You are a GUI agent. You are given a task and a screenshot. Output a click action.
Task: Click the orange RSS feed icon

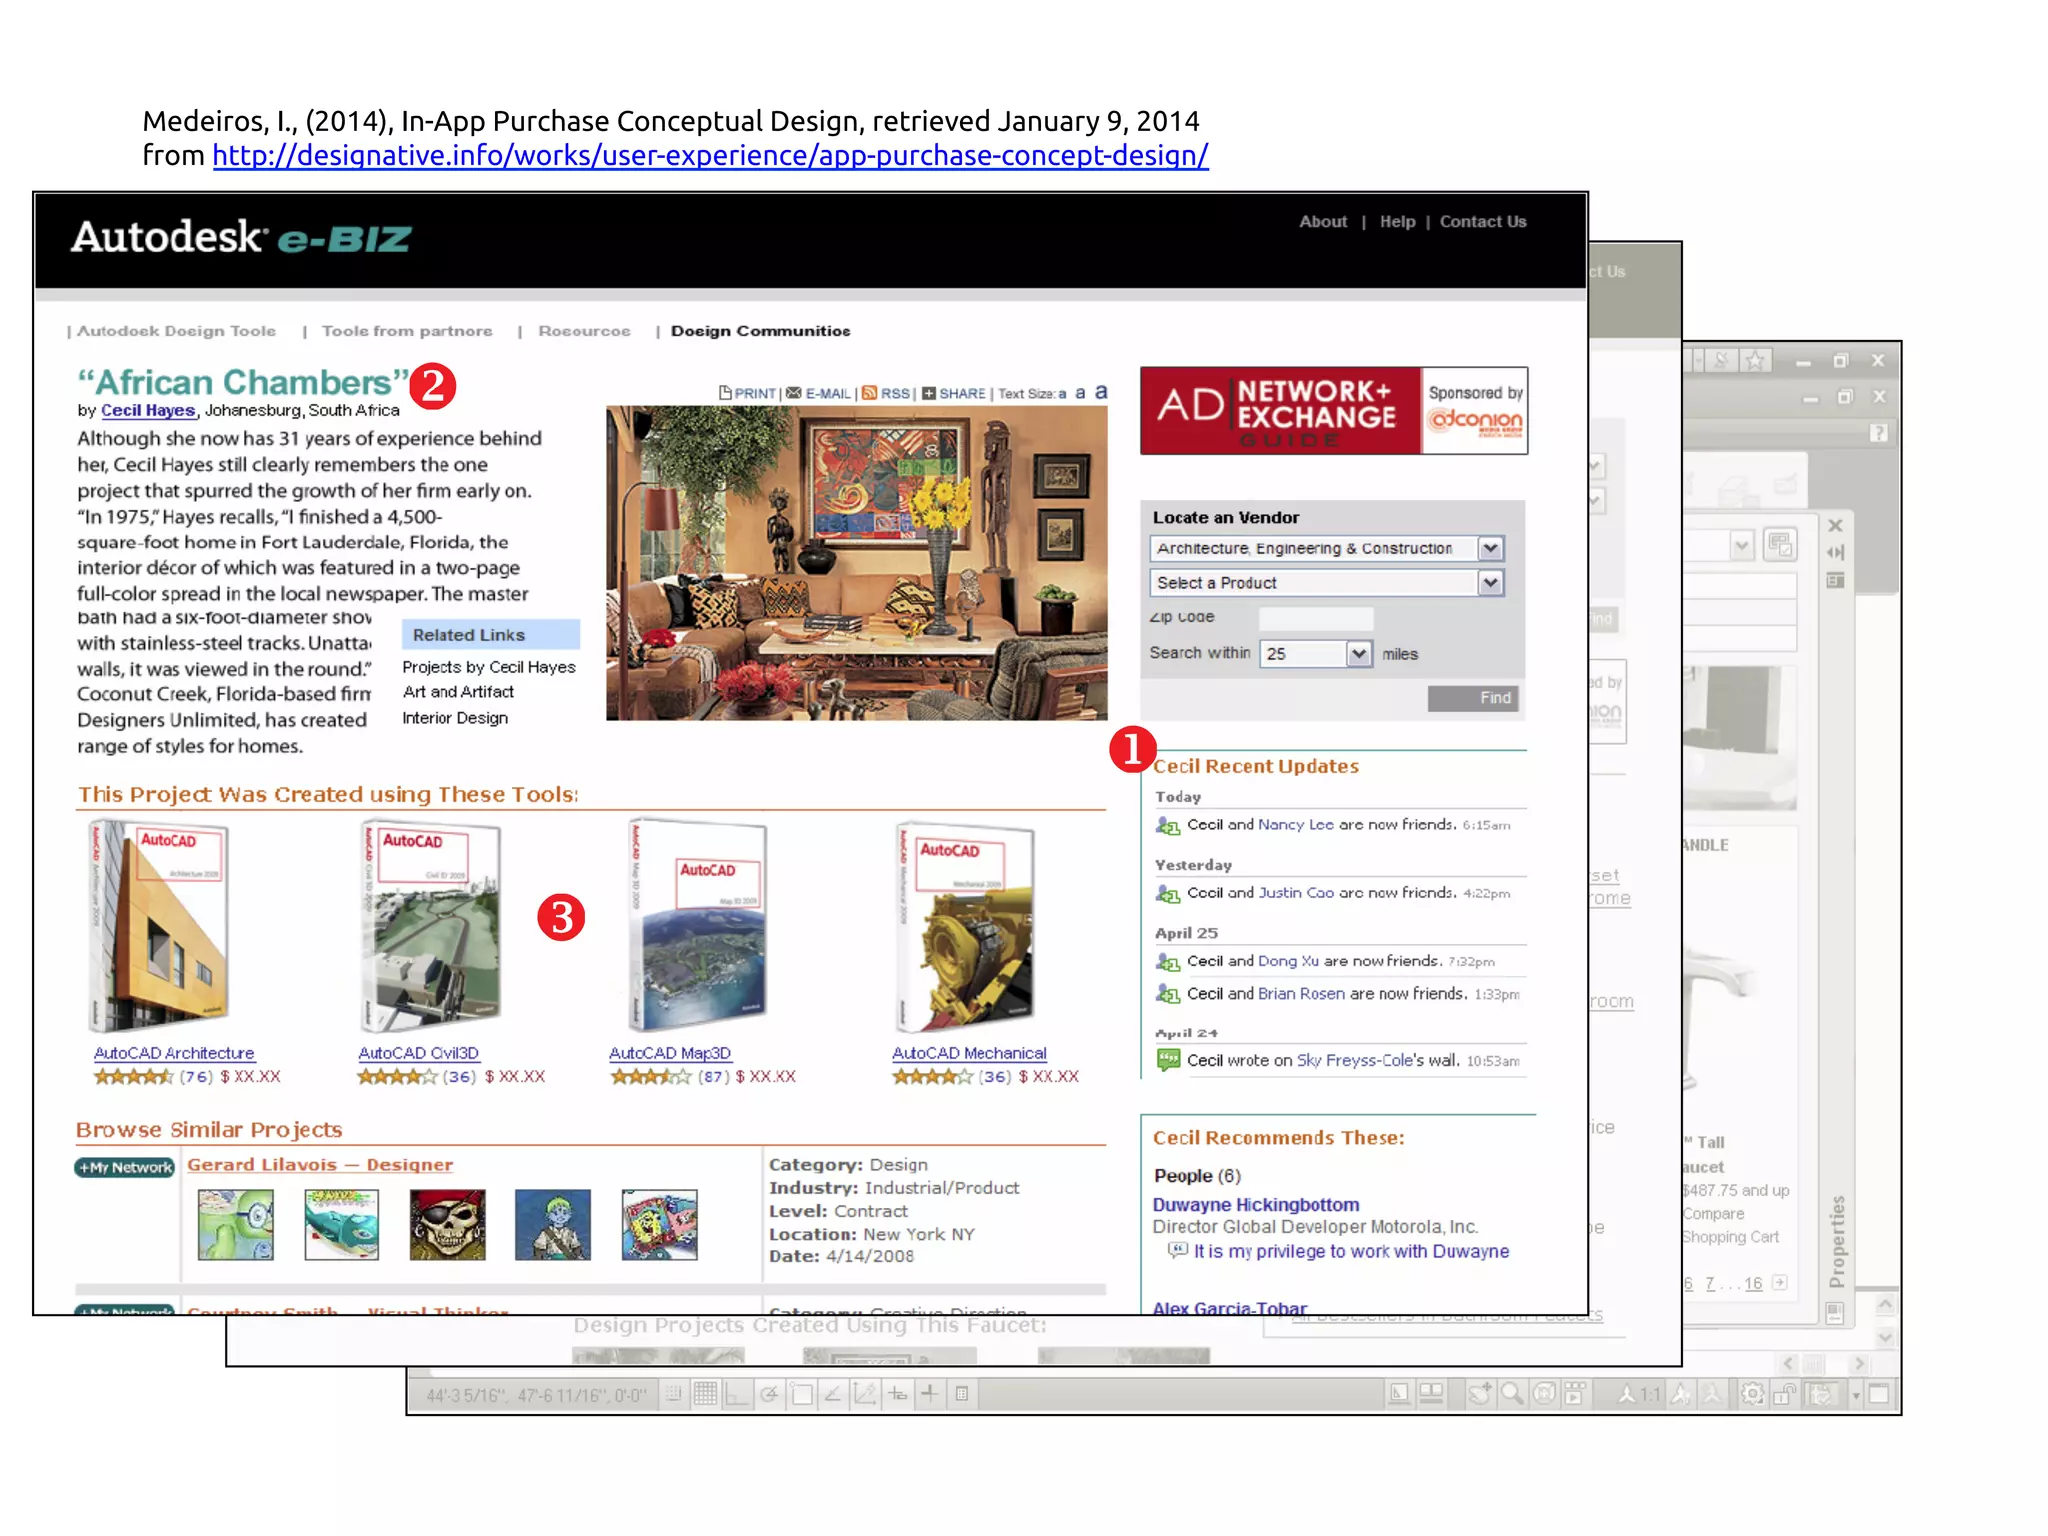[869, 393]
